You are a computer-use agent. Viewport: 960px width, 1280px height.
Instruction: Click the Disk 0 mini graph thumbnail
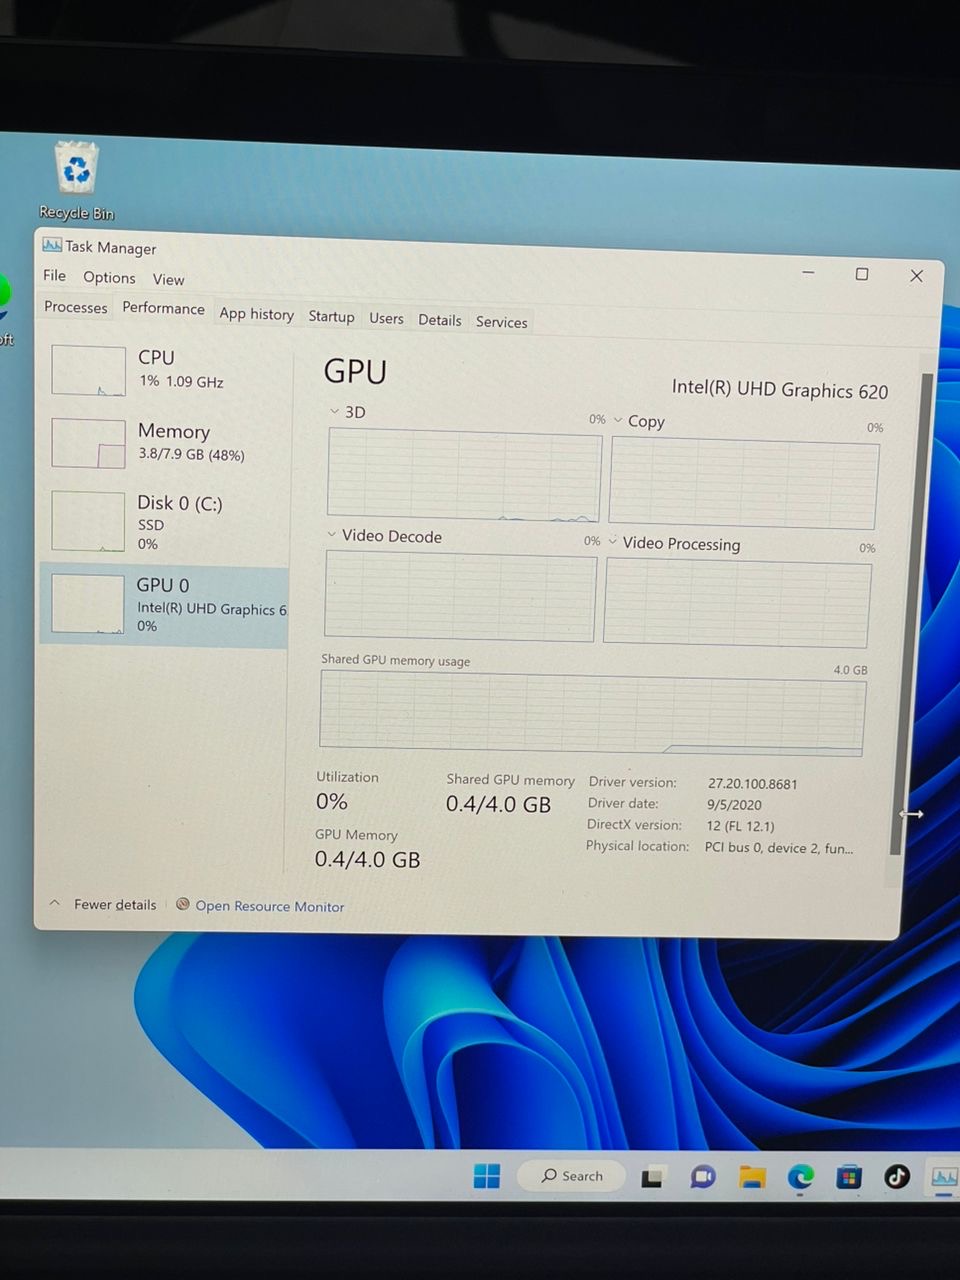tap(87, 521)
